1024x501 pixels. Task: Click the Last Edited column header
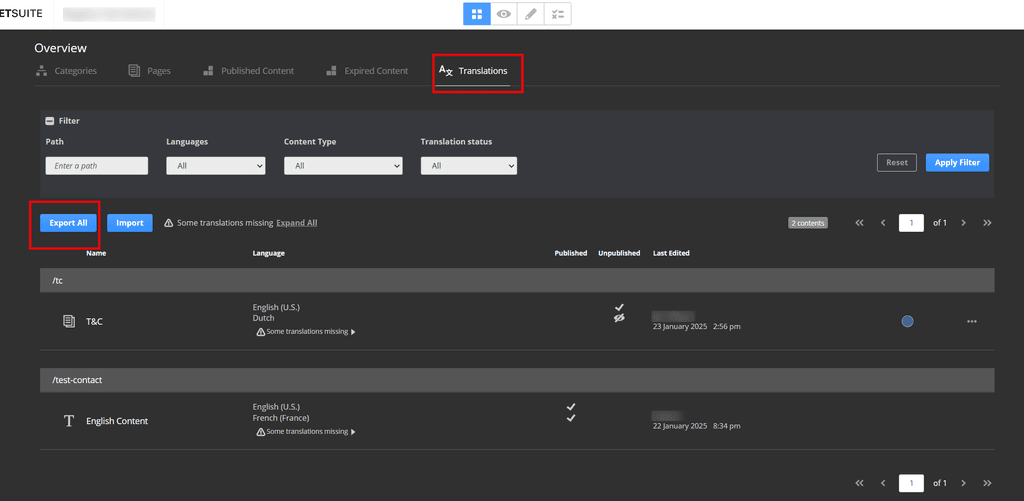671,253
